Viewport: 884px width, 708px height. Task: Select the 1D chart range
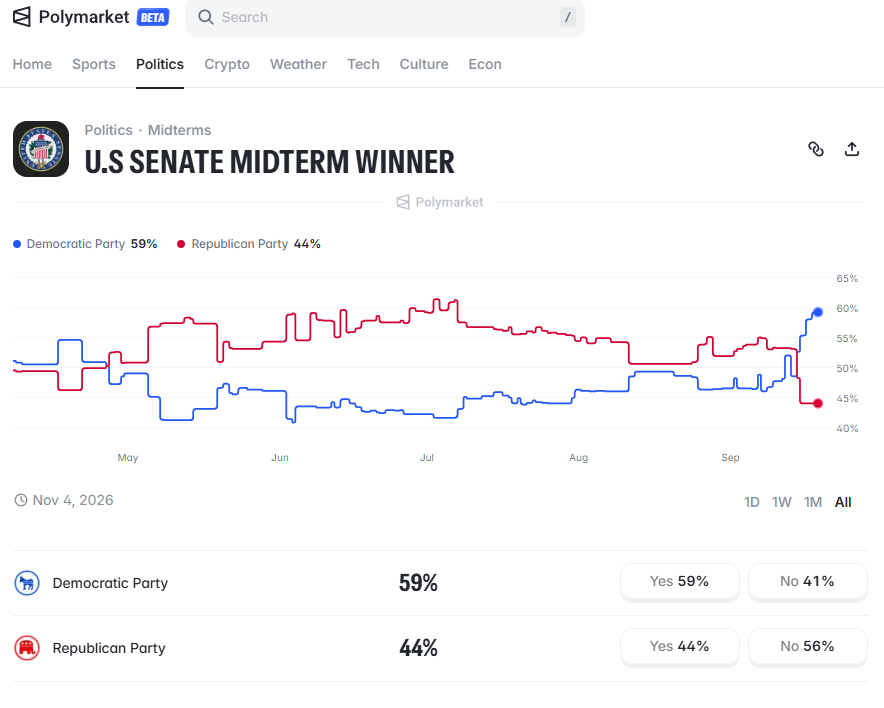(752, 502)
